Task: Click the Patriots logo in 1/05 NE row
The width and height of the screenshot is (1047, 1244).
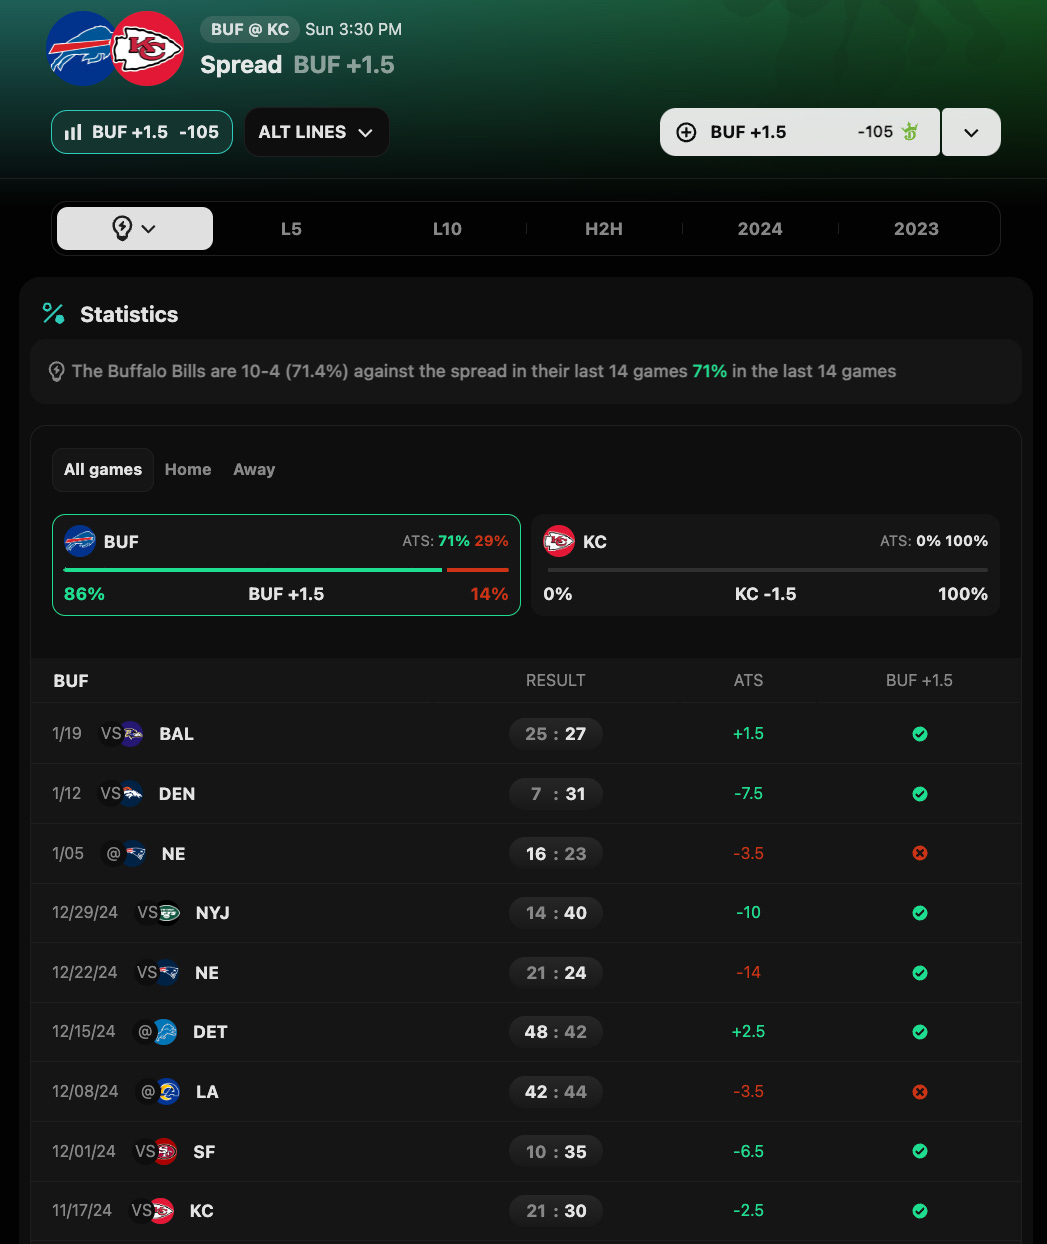Action: pyautogui.click(x=135, y=854)
